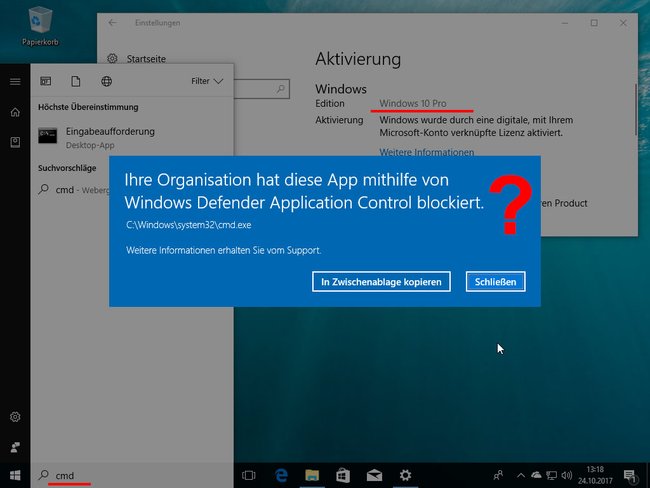Viewport: 650px width, 488px height.
Task: Click the Einstellungen window scrollbar
Action: pos(635,110)
